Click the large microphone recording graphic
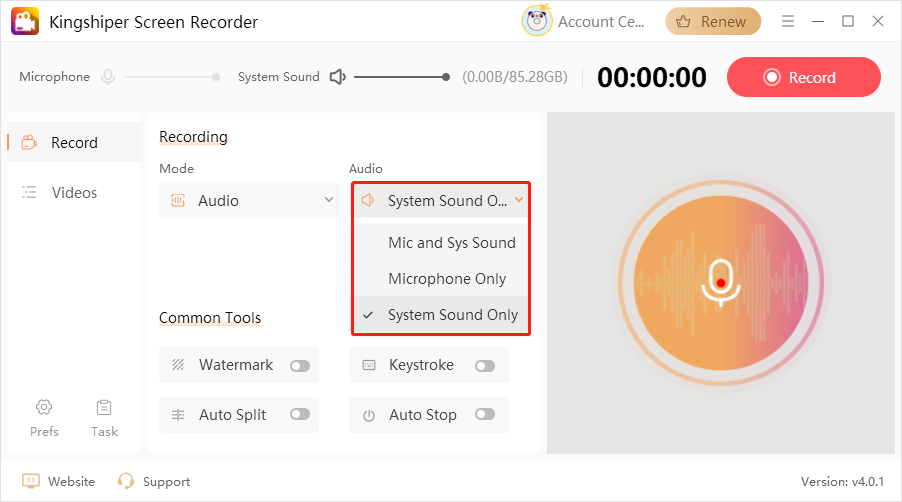 pyautogui.click(x=721, y=282)
